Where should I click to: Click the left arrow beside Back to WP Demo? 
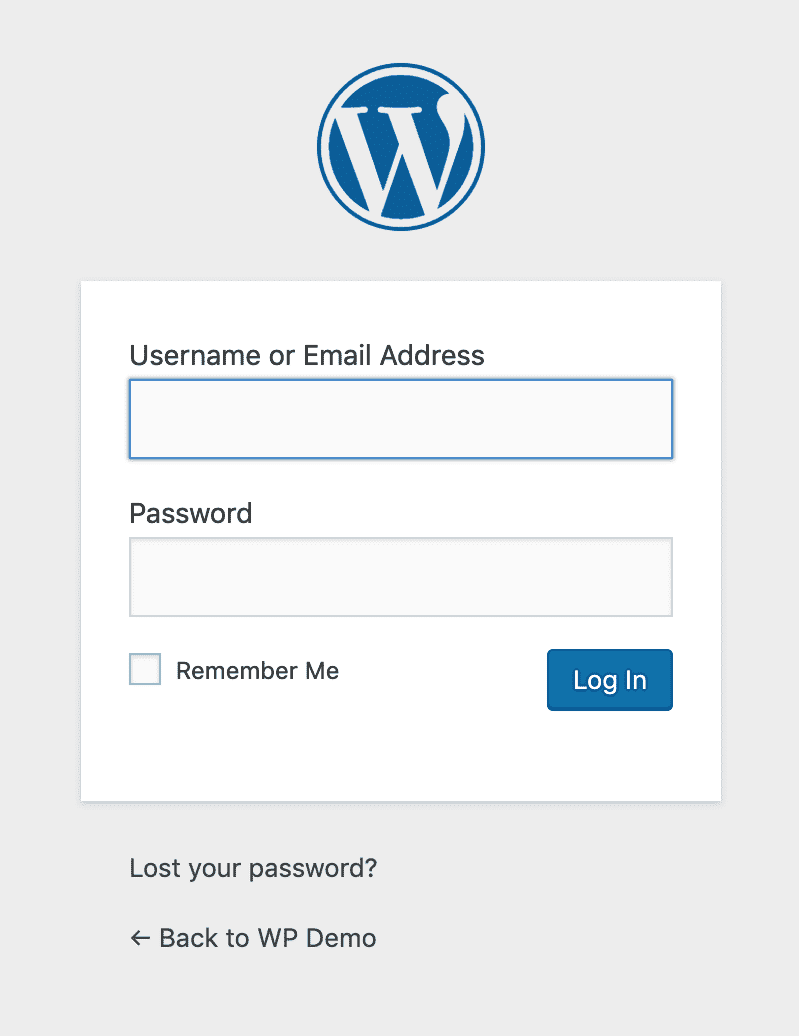pos(139,938)
